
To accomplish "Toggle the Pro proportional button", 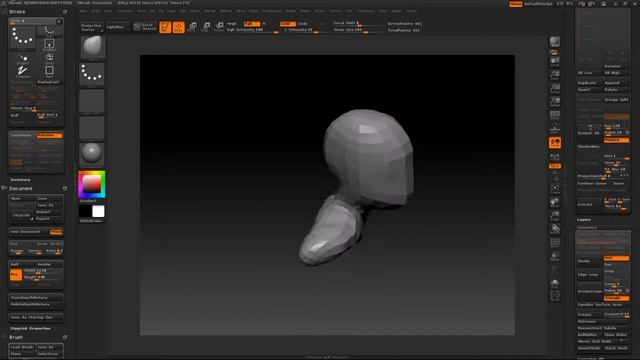I will 16,275.
